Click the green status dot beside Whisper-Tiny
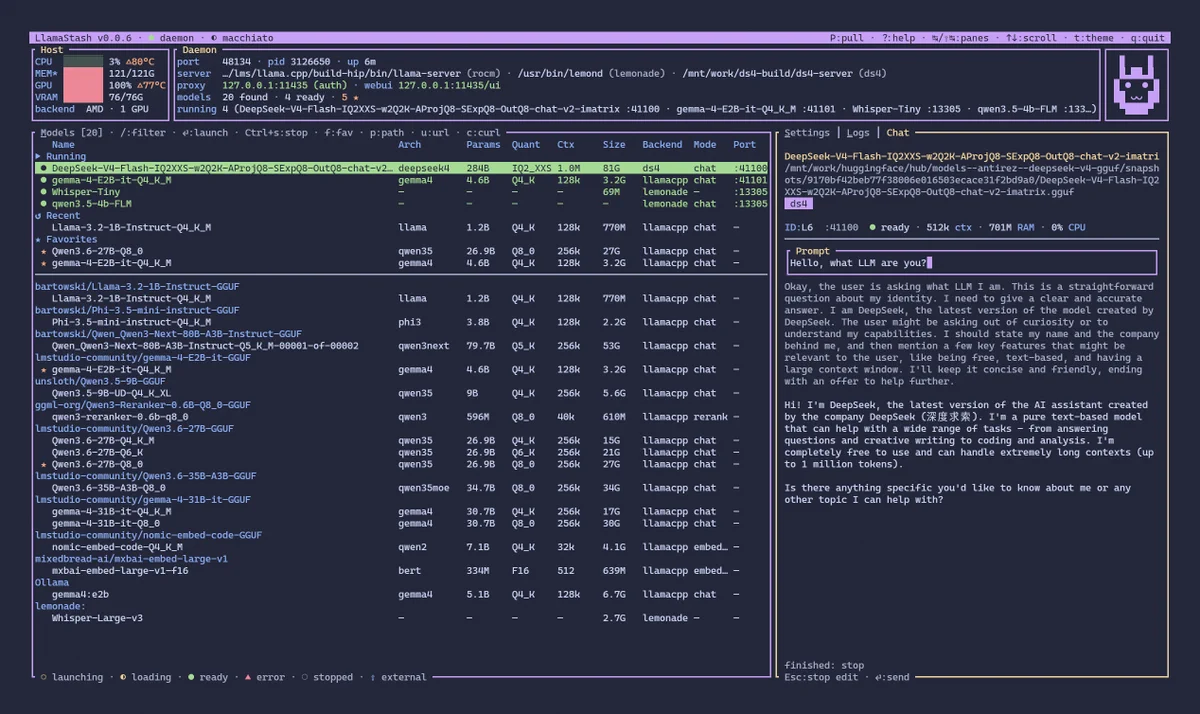1200x714 pixels. tap(44, 192)
